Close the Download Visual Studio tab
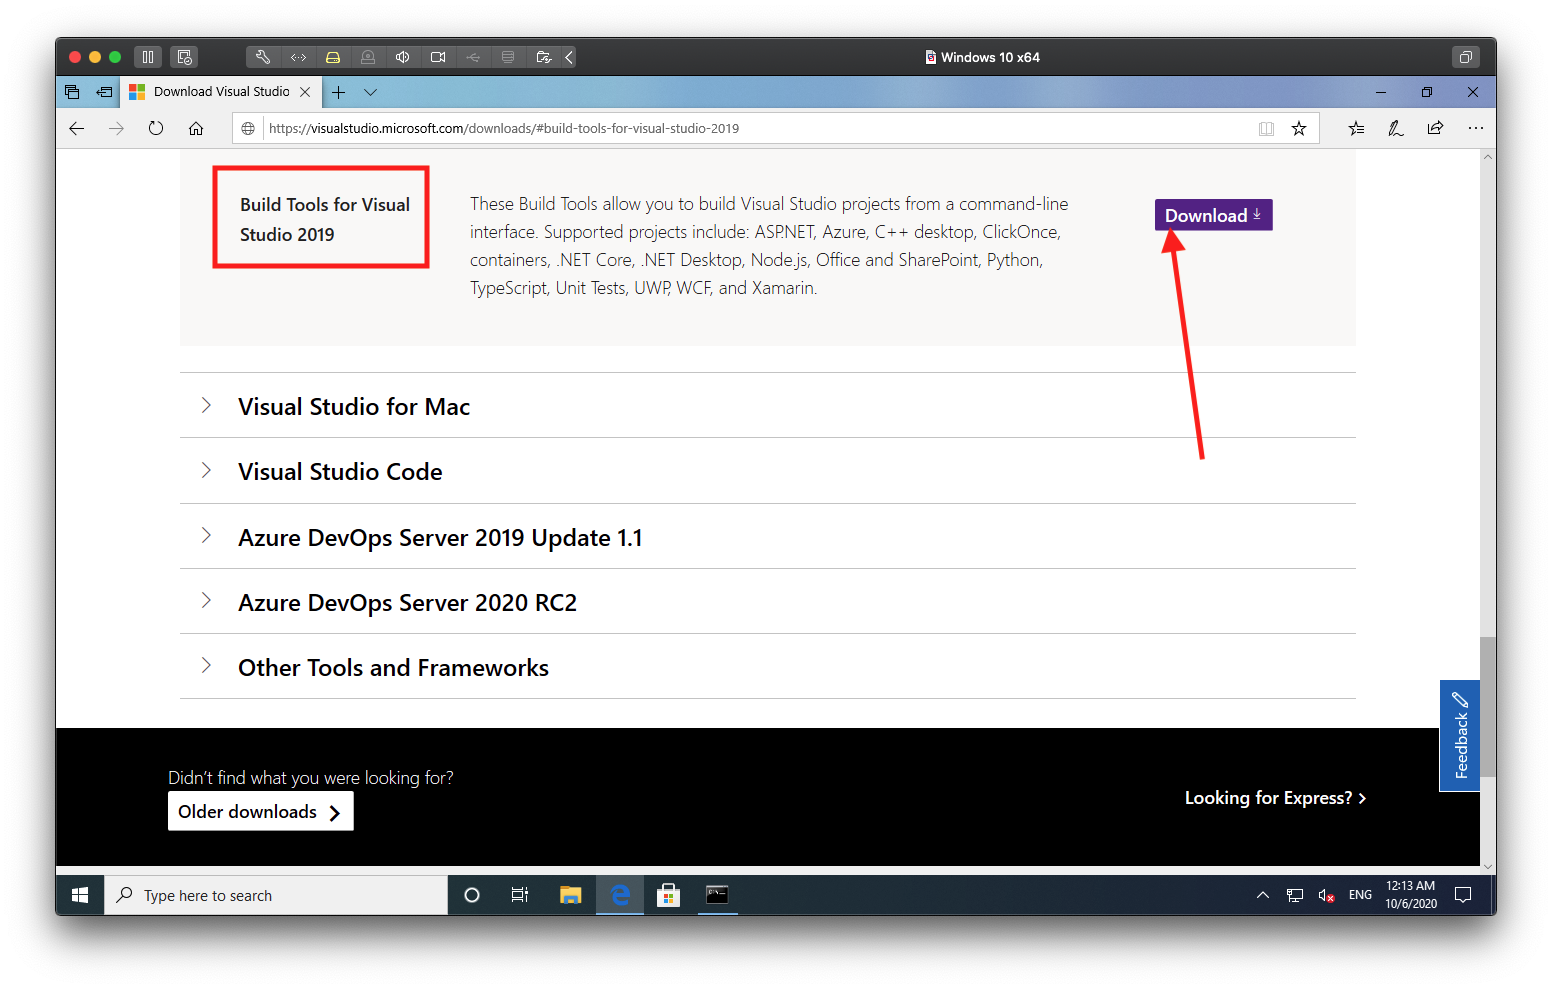1552x989 pixels. [x=305, y=92]
